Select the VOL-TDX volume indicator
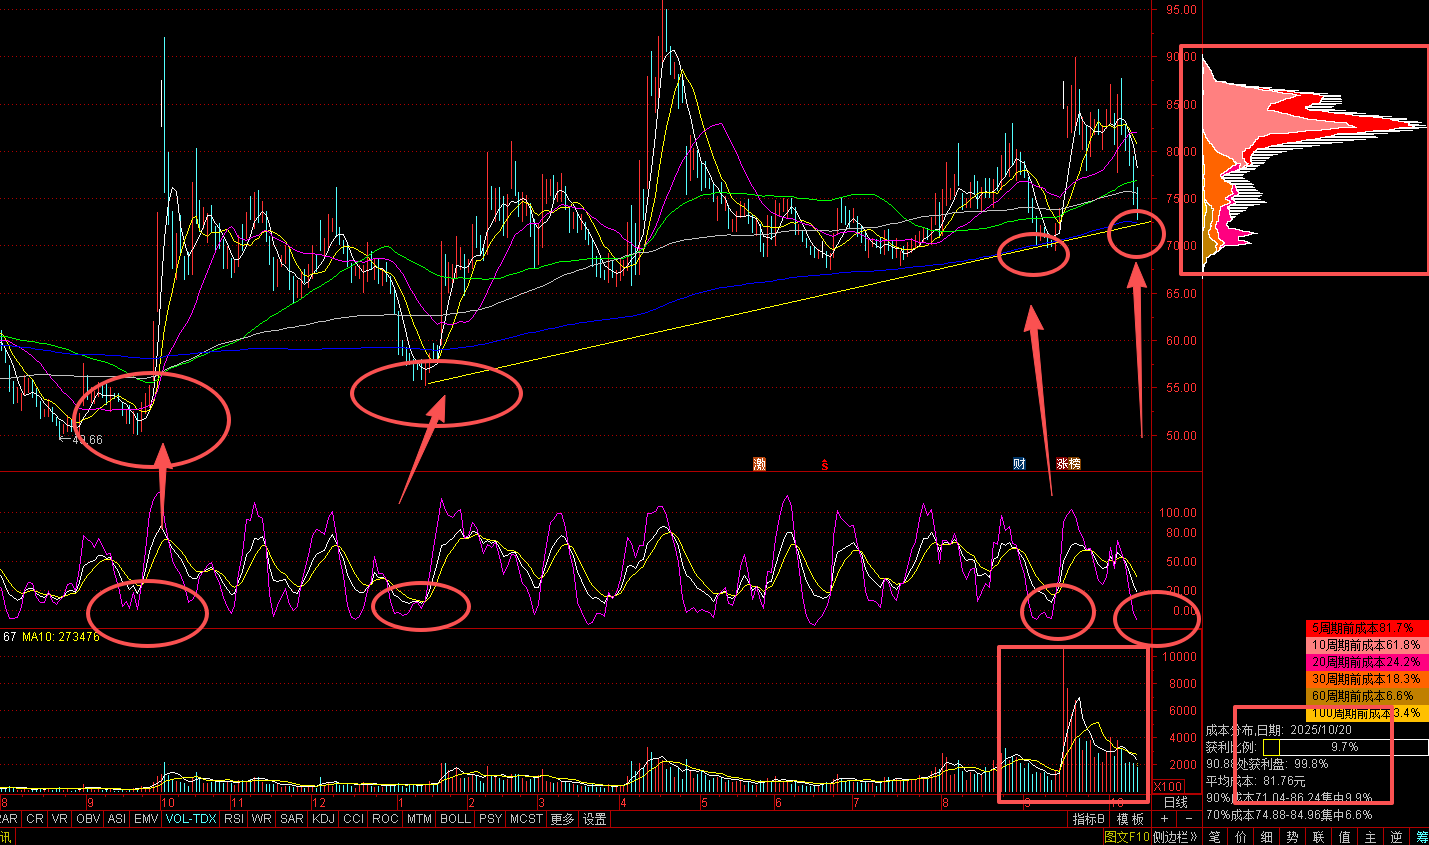Viewport: 1429px width, 845px height. 191,819
